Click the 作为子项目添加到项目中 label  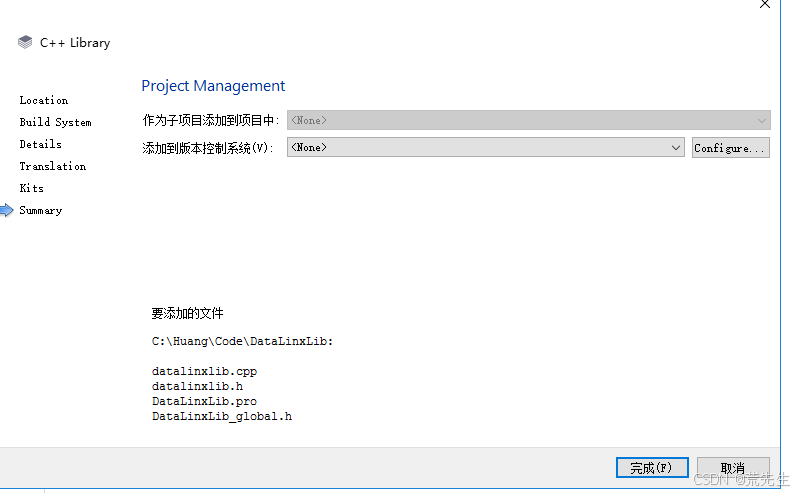point(211,120)
